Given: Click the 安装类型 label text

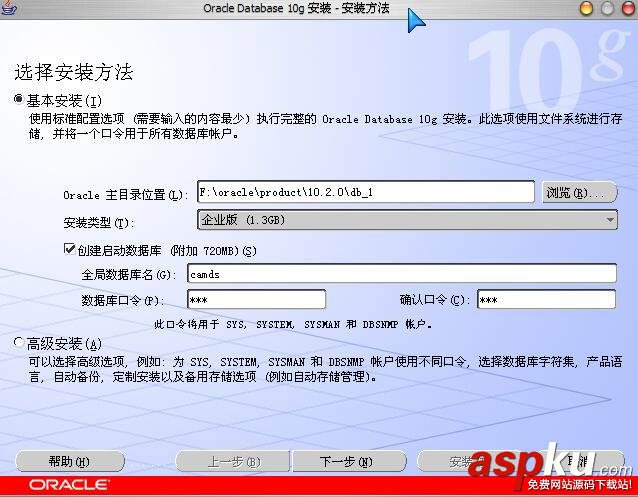Looking at the screenshot, I should [98, 223].
